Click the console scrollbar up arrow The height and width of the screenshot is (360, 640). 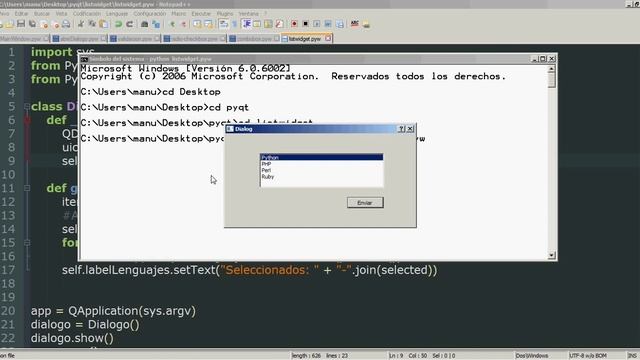(x=551, y=70)
